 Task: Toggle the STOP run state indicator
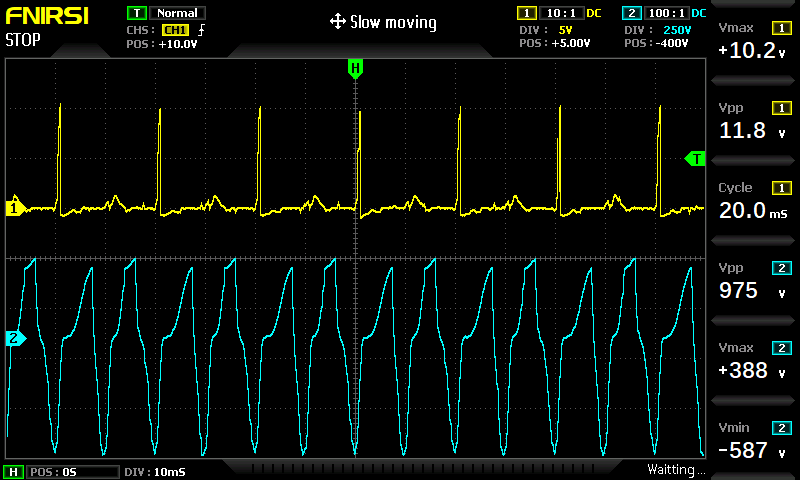pos(24,40)
